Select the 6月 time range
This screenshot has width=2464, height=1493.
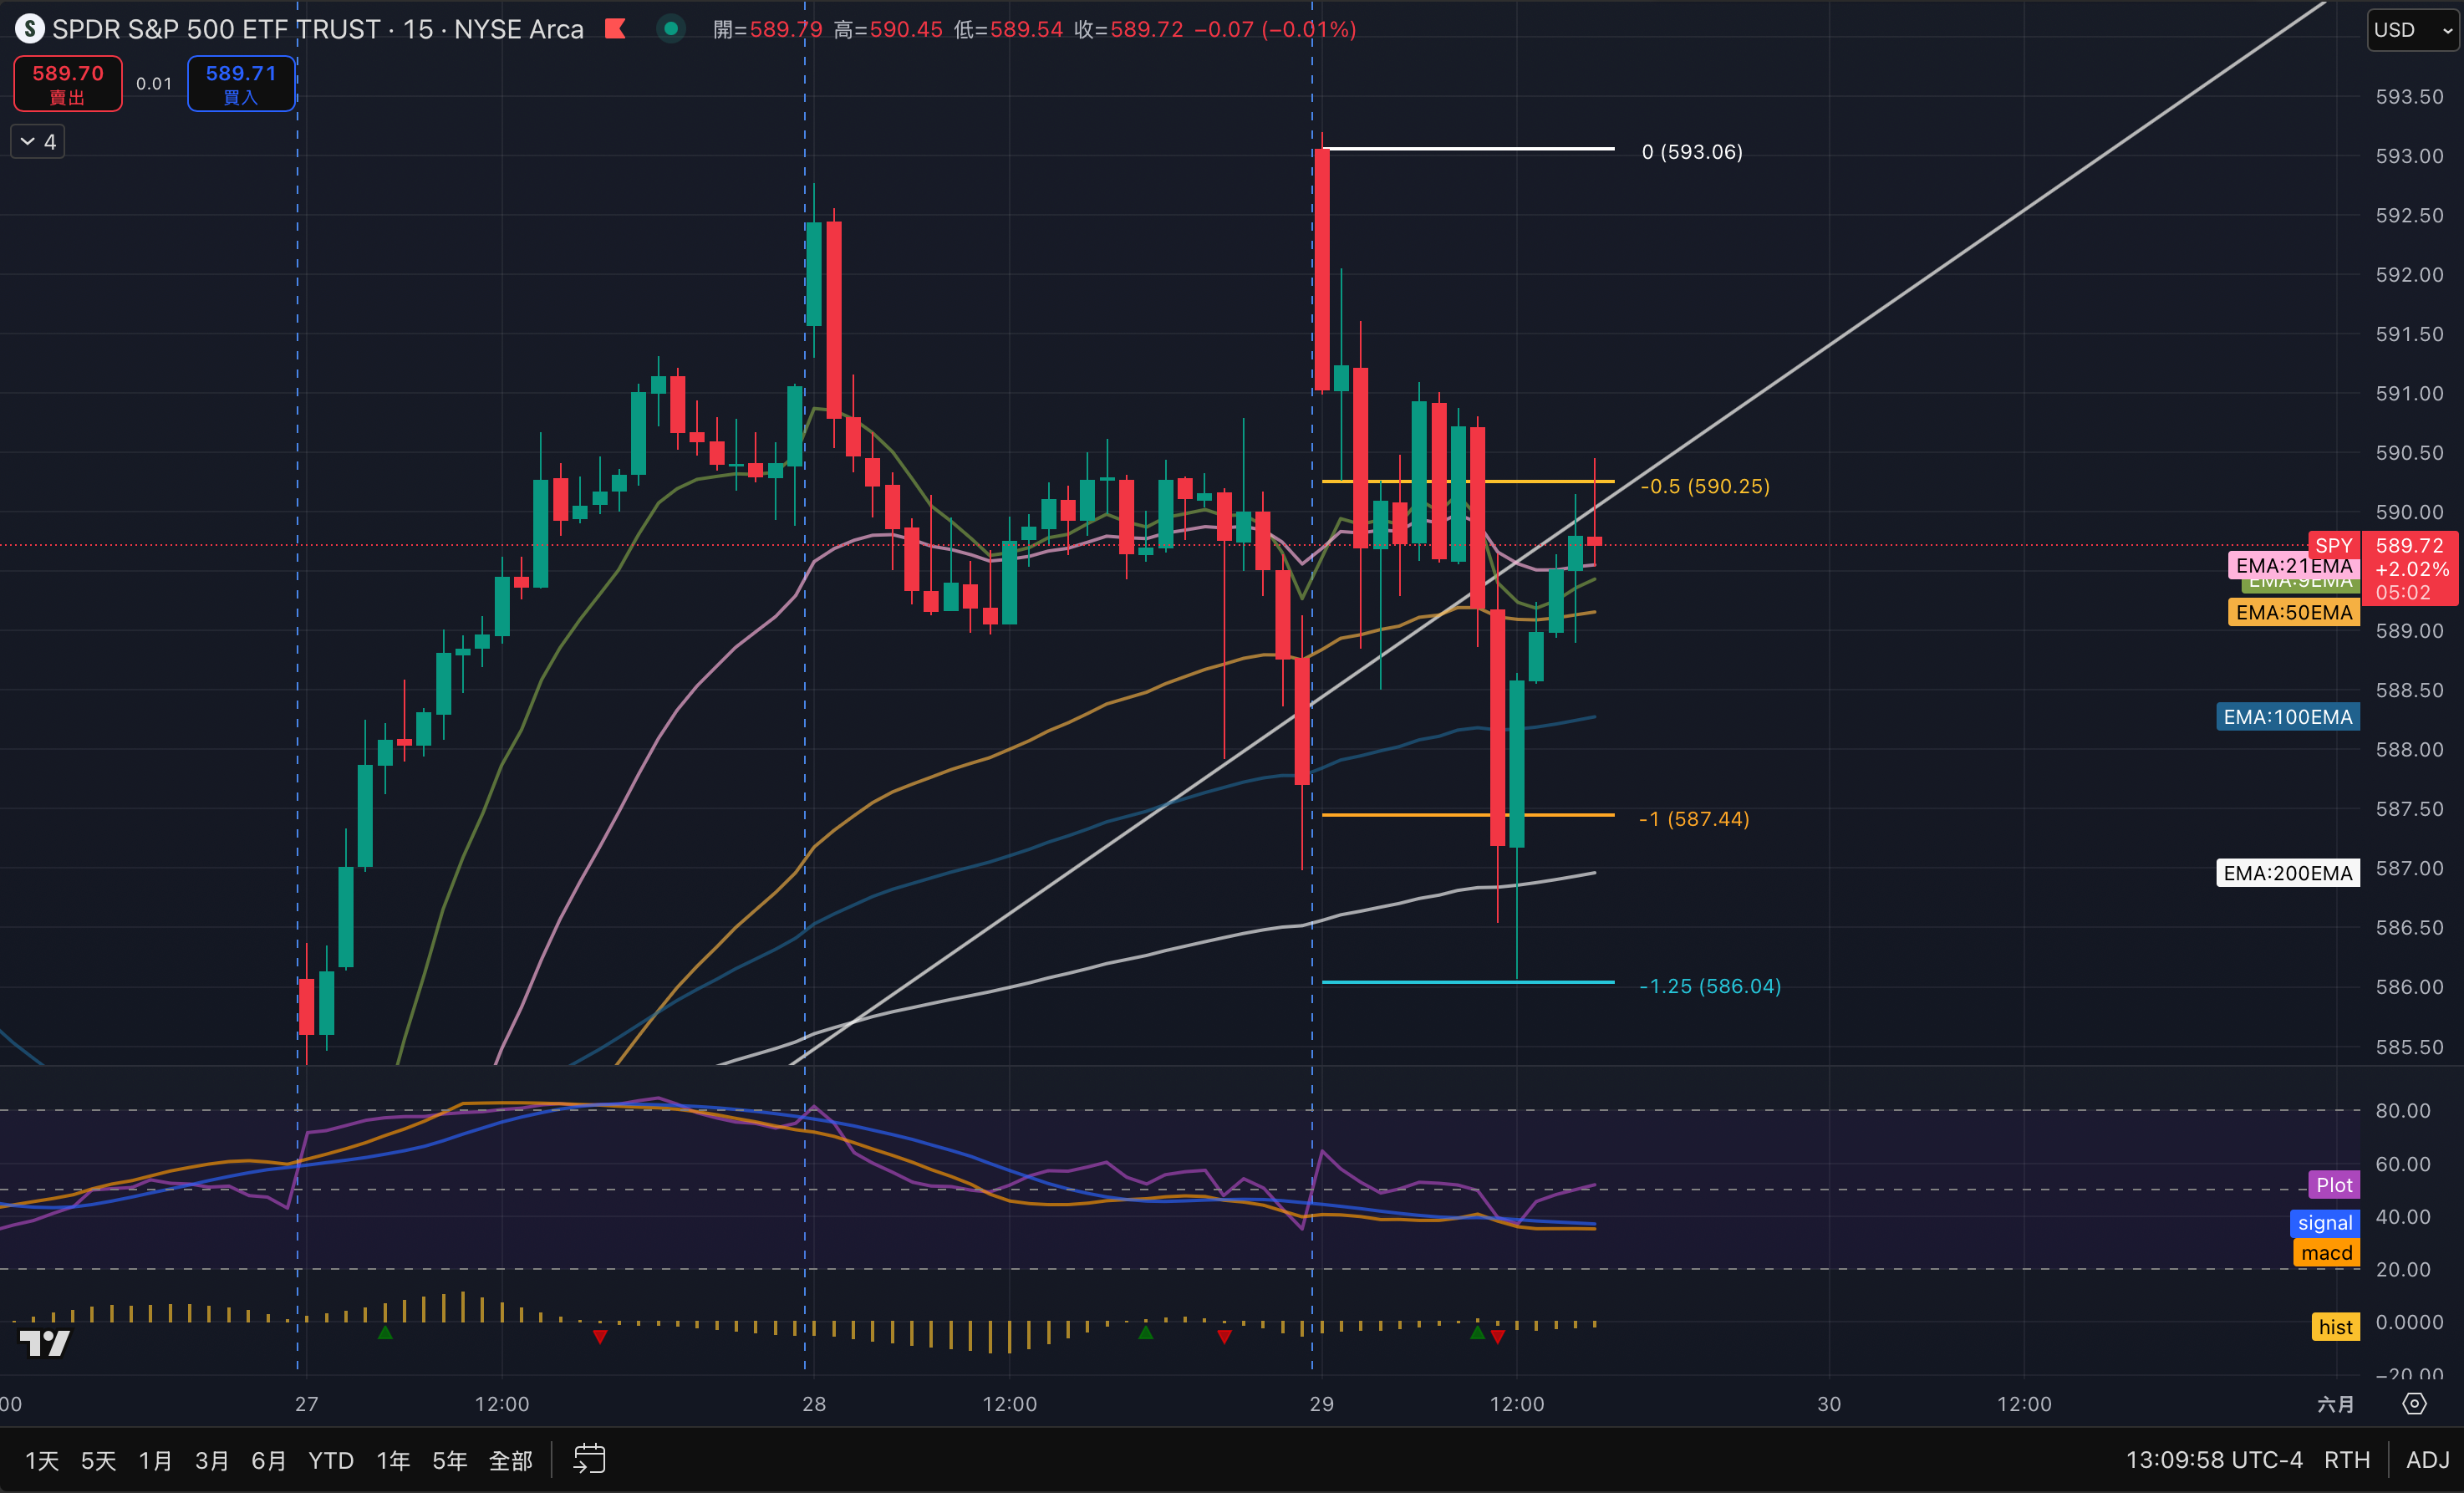pyautogui.click(x=268, y=1460)
